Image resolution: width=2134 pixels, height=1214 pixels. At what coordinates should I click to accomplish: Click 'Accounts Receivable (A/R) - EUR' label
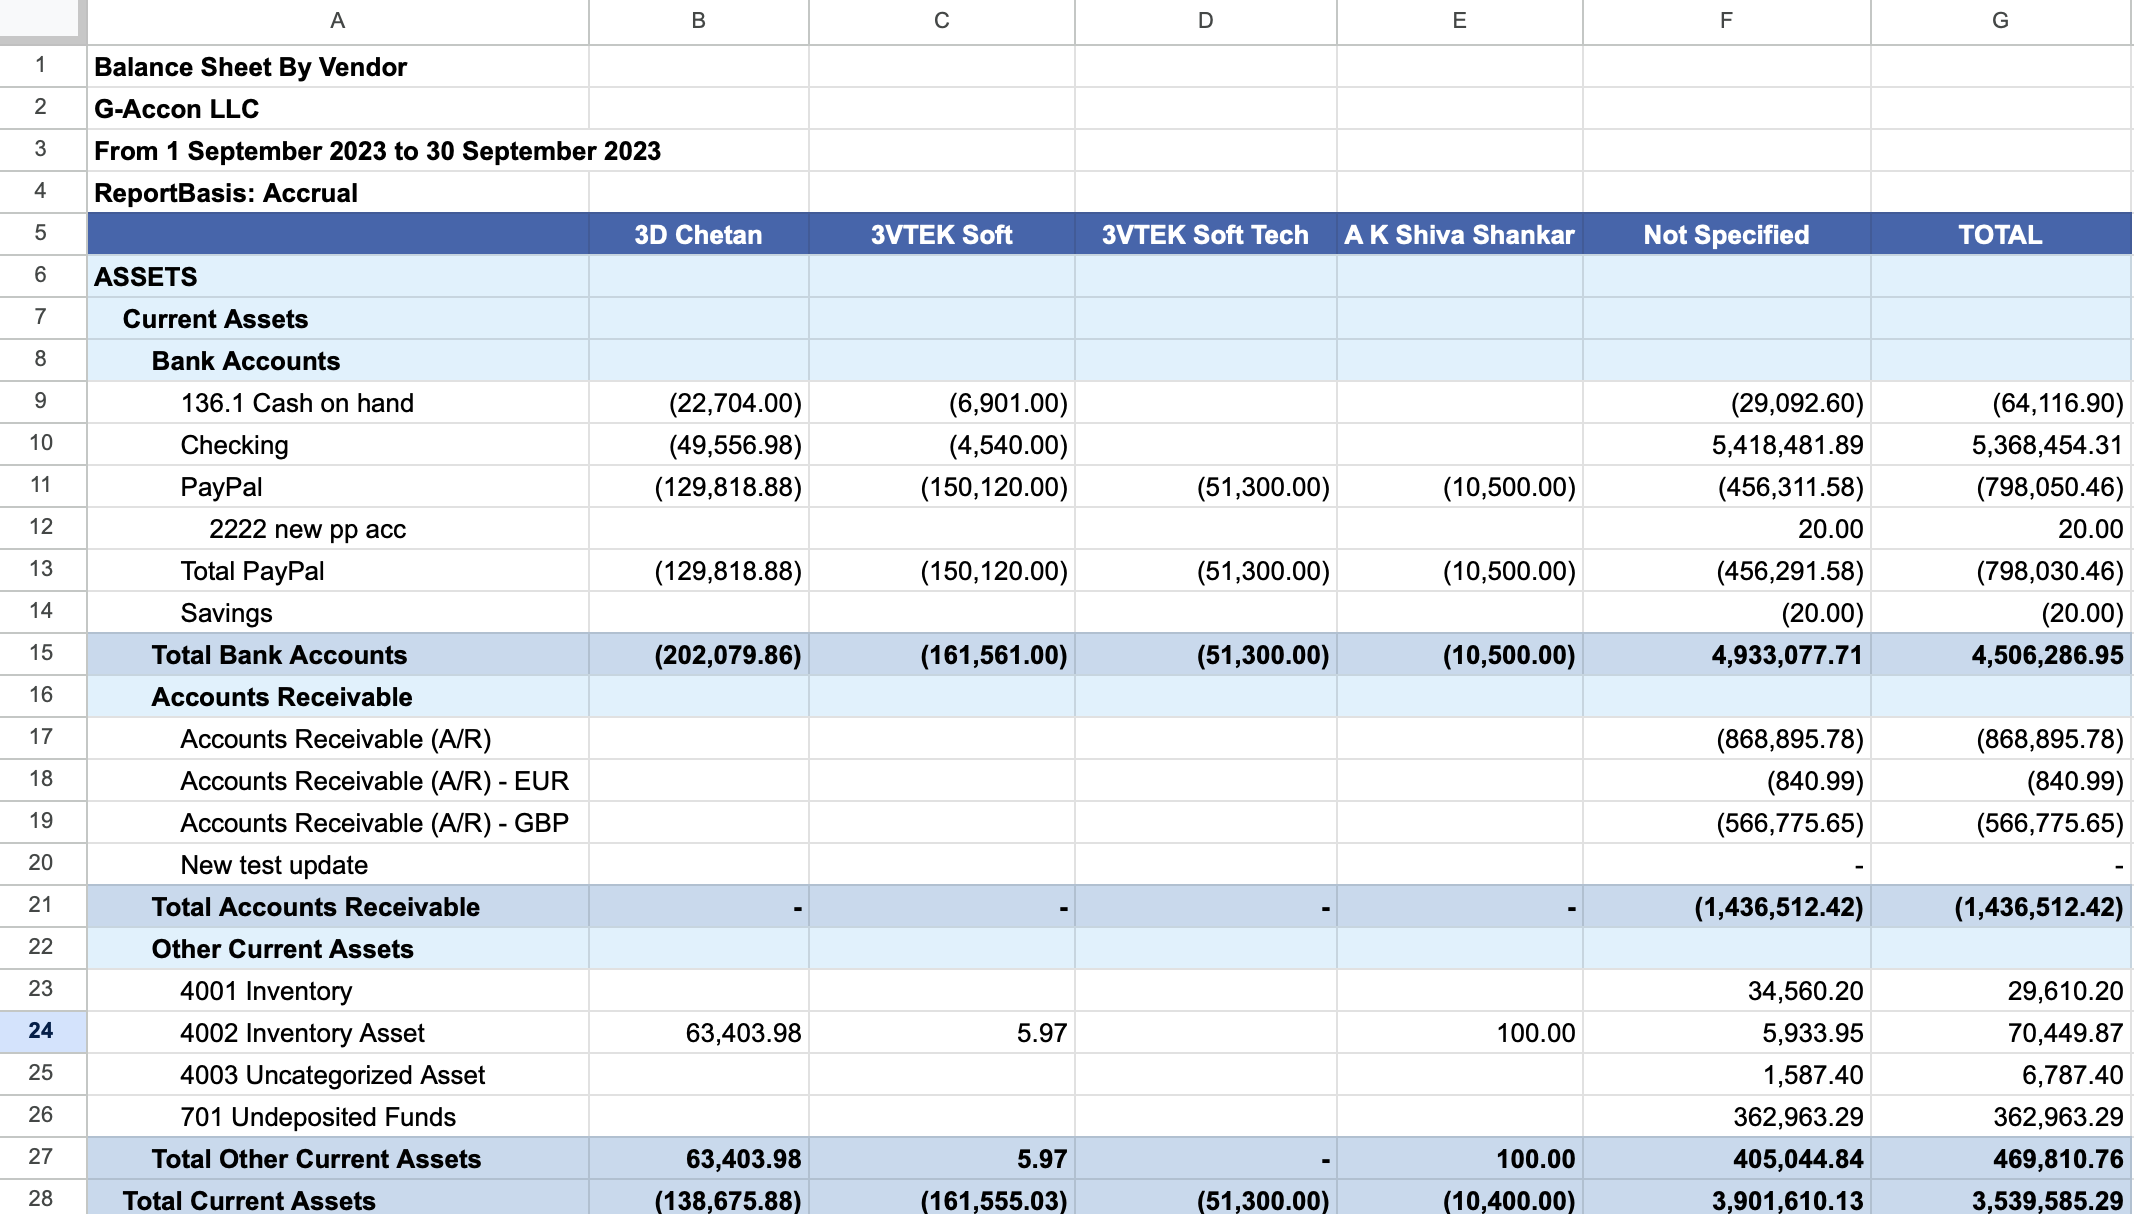[374, 781]
